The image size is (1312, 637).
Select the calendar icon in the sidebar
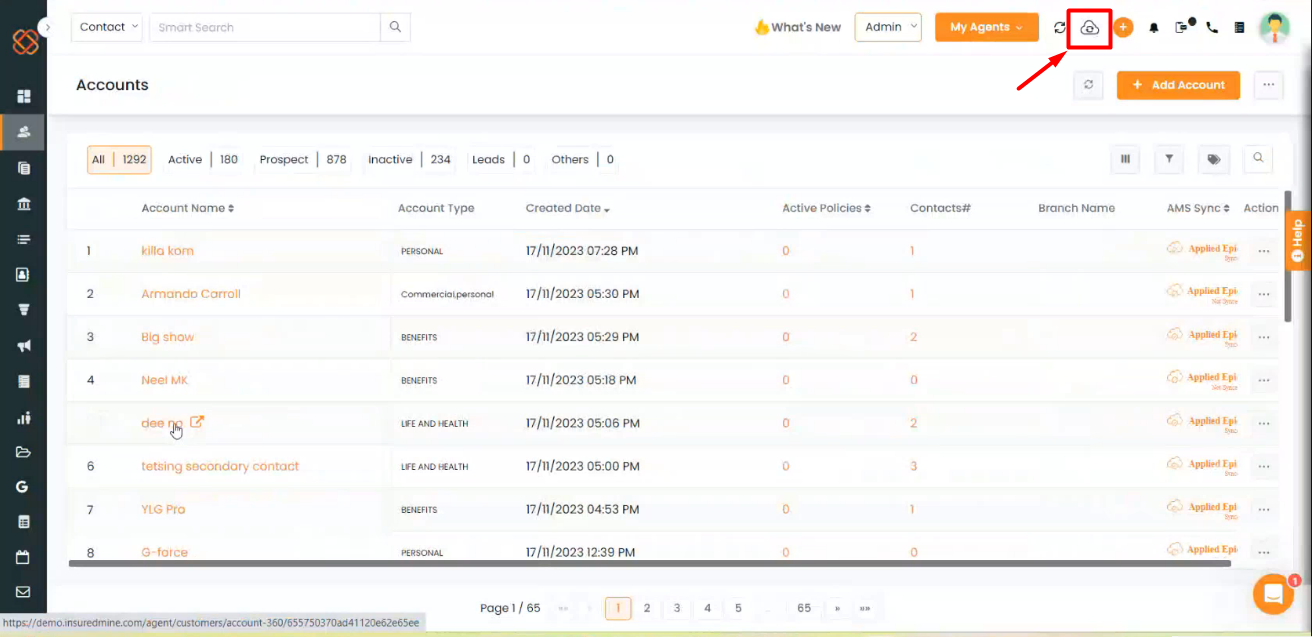point(23,556)
